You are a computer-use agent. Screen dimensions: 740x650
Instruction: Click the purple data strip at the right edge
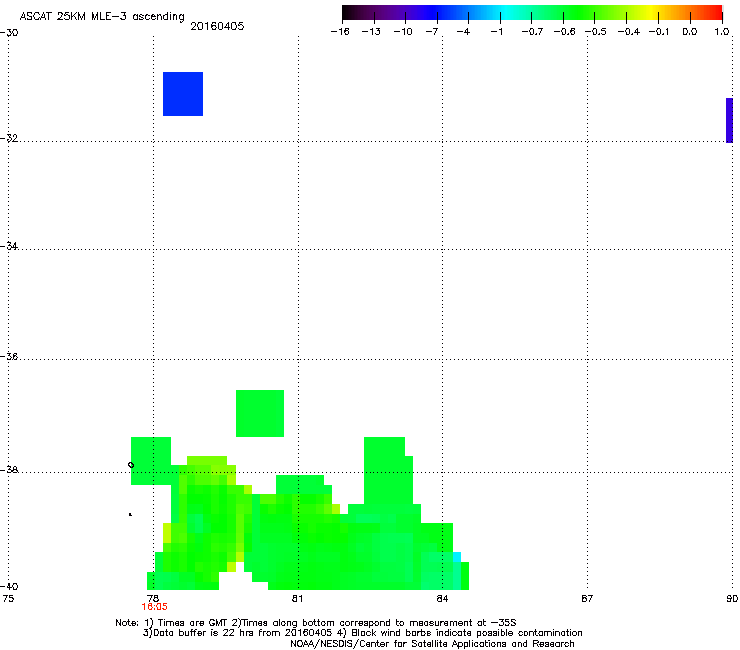(x=729, y=120)
